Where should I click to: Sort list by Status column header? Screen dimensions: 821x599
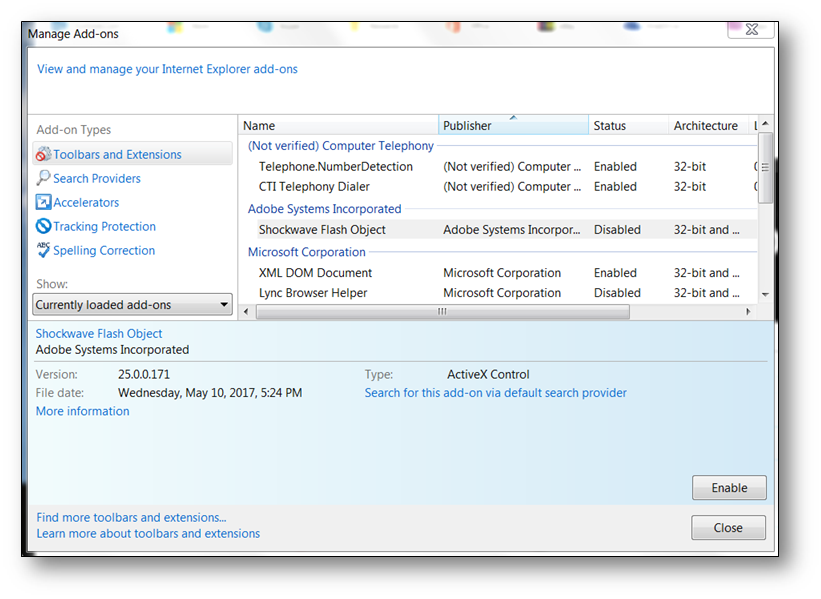click(x=628, y=126)
